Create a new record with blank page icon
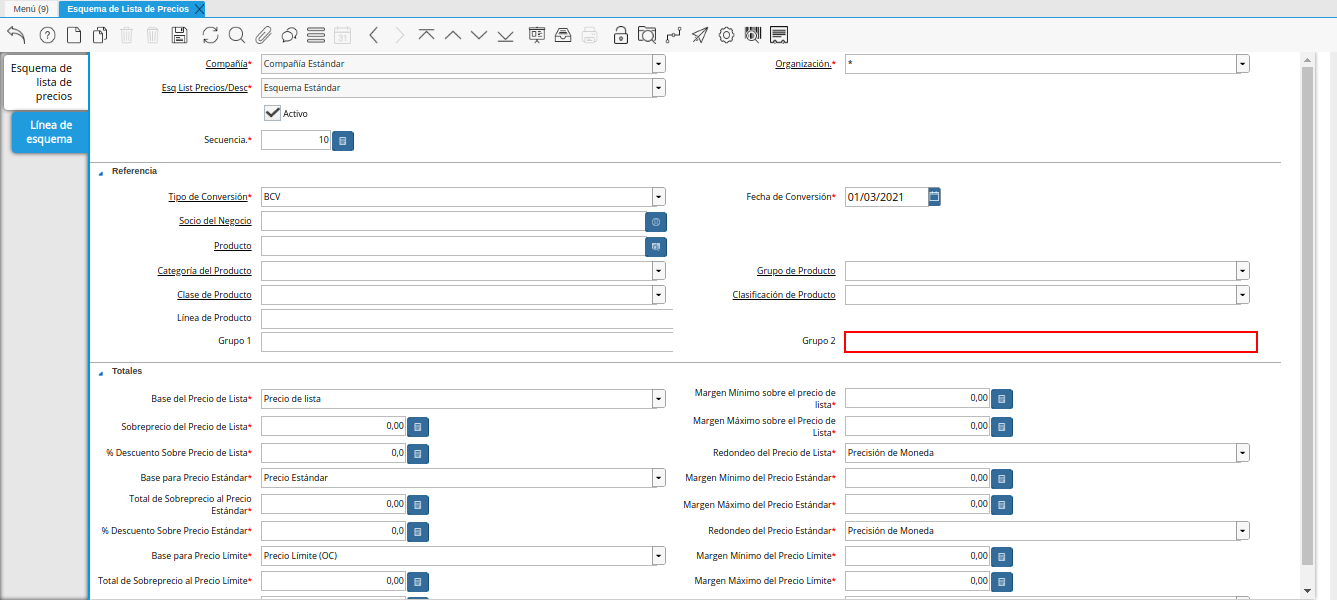1337x600 pixels. tap(74, 35)
